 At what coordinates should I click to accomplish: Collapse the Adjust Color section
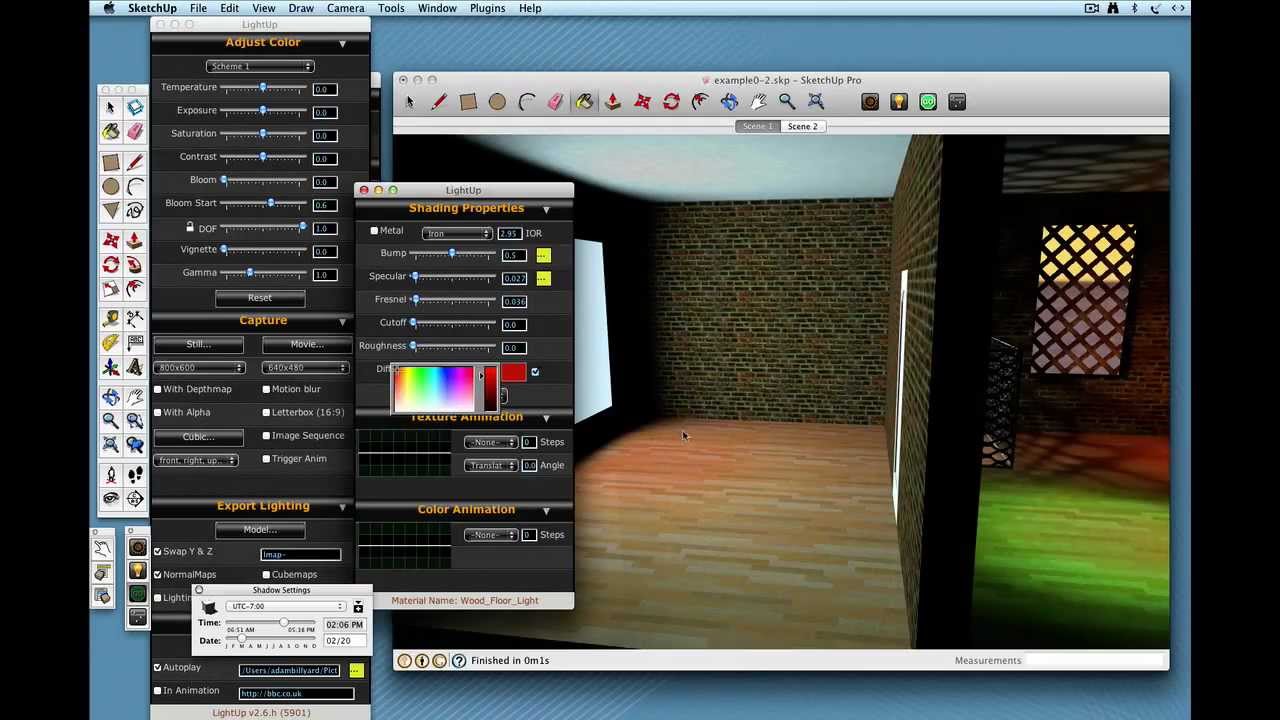[342, 43]
